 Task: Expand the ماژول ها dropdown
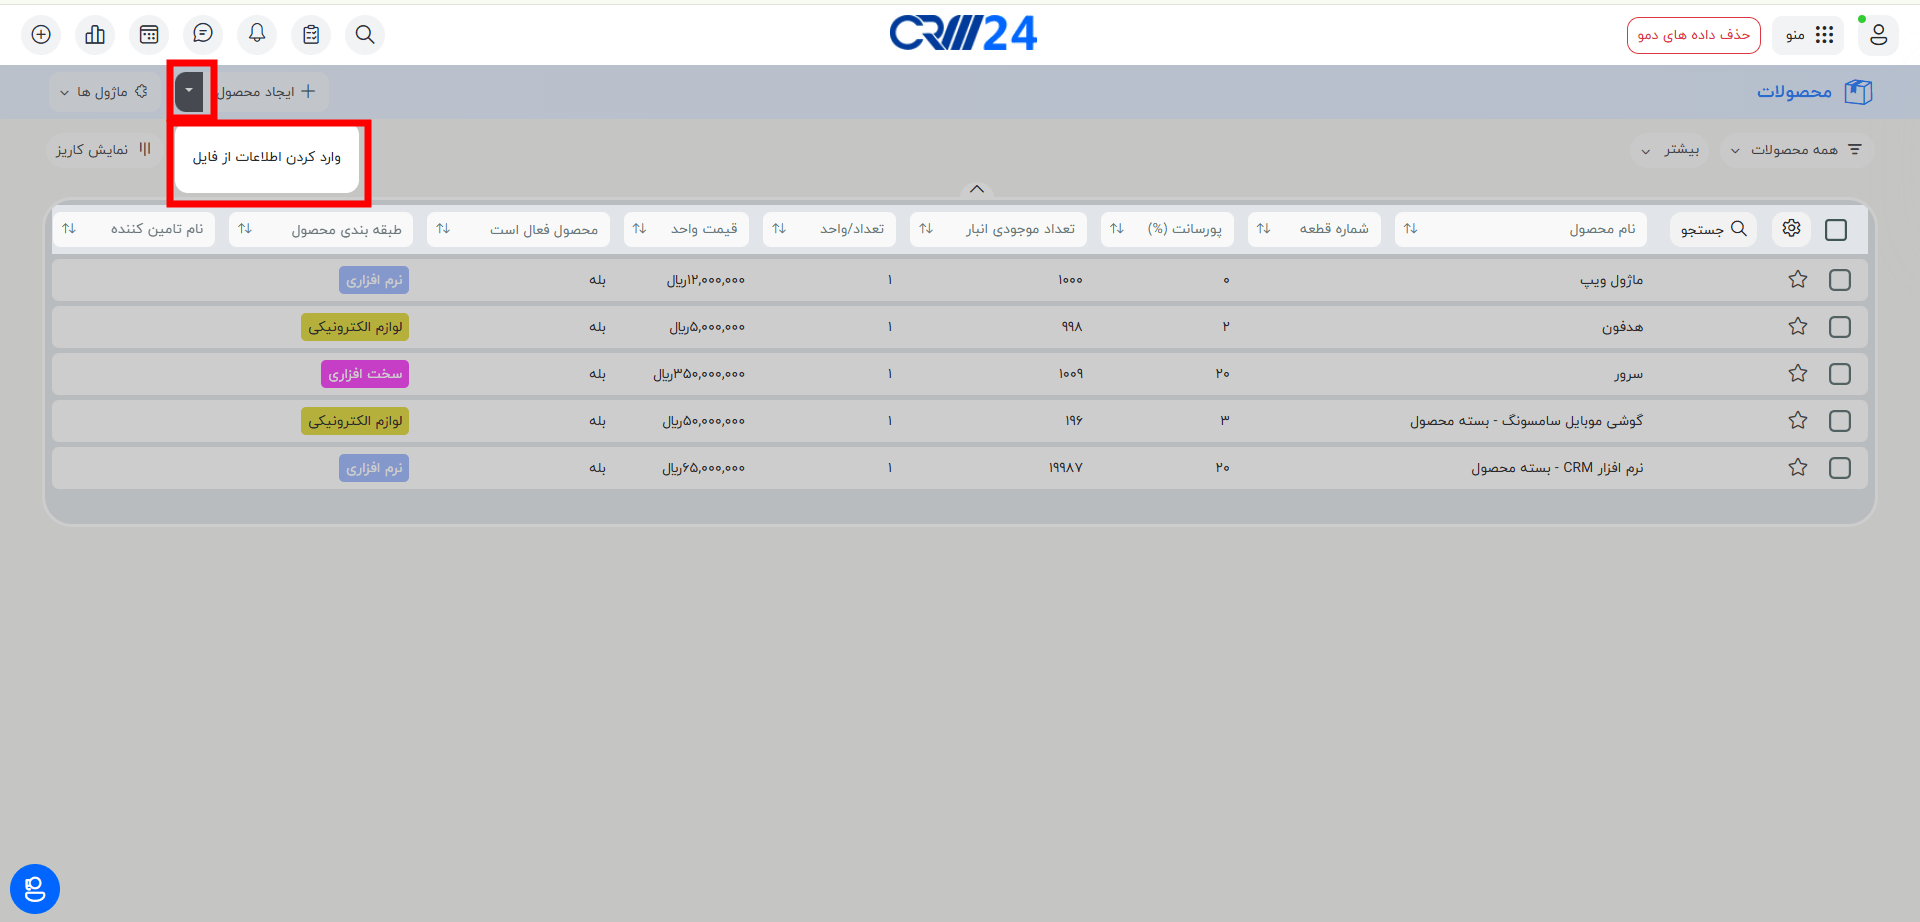(102, 92)
